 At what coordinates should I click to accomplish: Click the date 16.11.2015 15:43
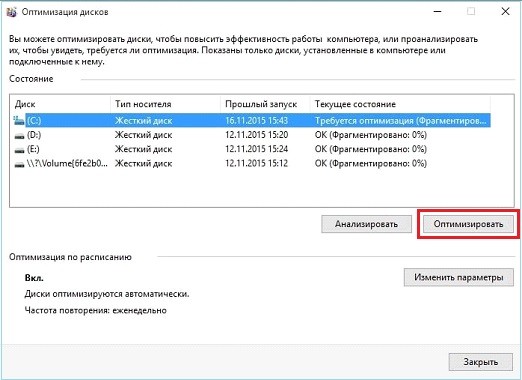click(256, 120)
